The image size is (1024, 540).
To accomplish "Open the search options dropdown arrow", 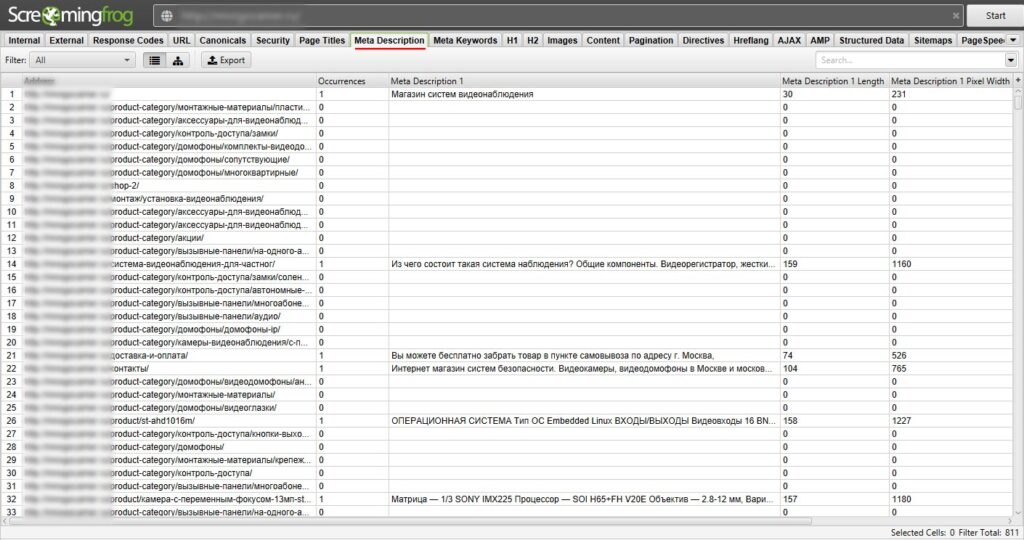I will pos(1010,60).
